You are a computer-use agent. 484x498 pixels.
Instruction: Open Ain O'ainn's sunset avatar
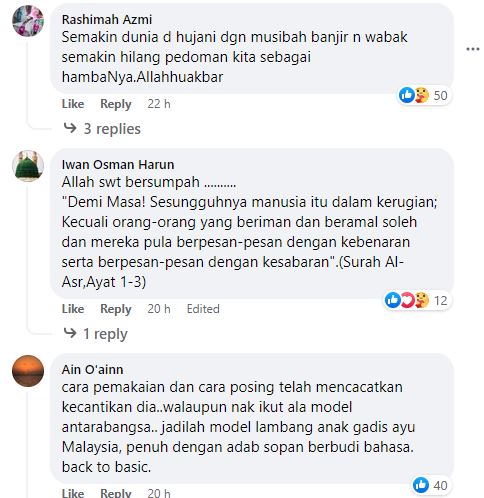(x=28, y=371)
